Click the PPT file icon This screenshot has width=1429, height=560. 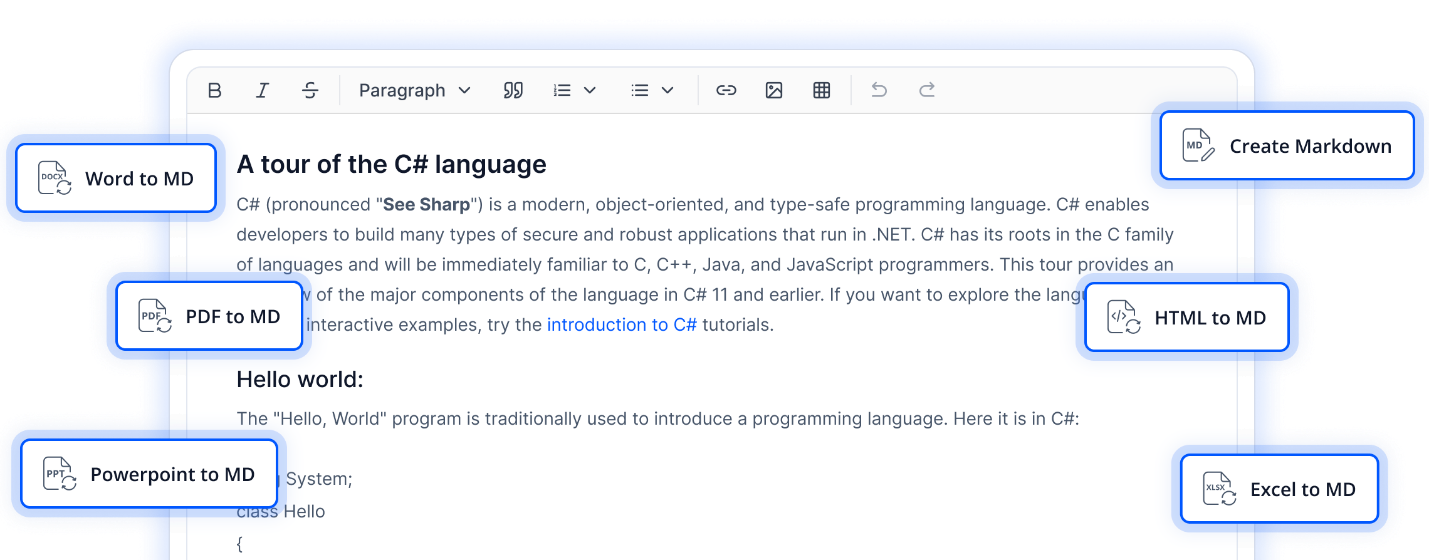(x=60, y=474)
